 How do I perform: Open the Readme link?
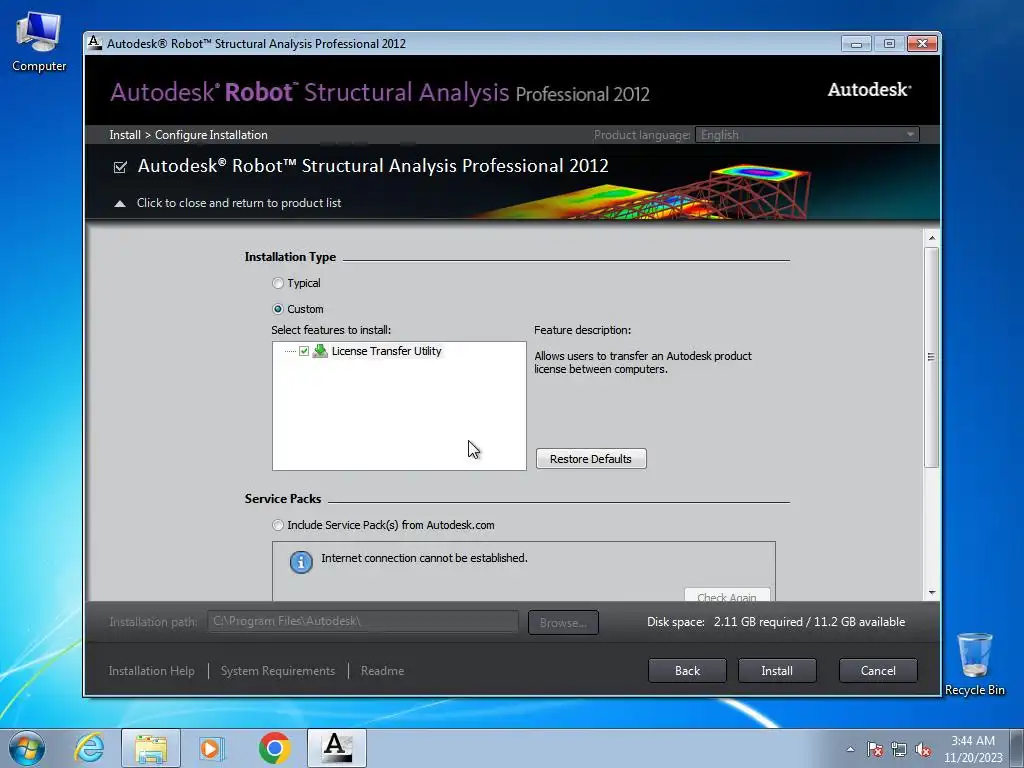pyautogui.click(x=382, y=671)
